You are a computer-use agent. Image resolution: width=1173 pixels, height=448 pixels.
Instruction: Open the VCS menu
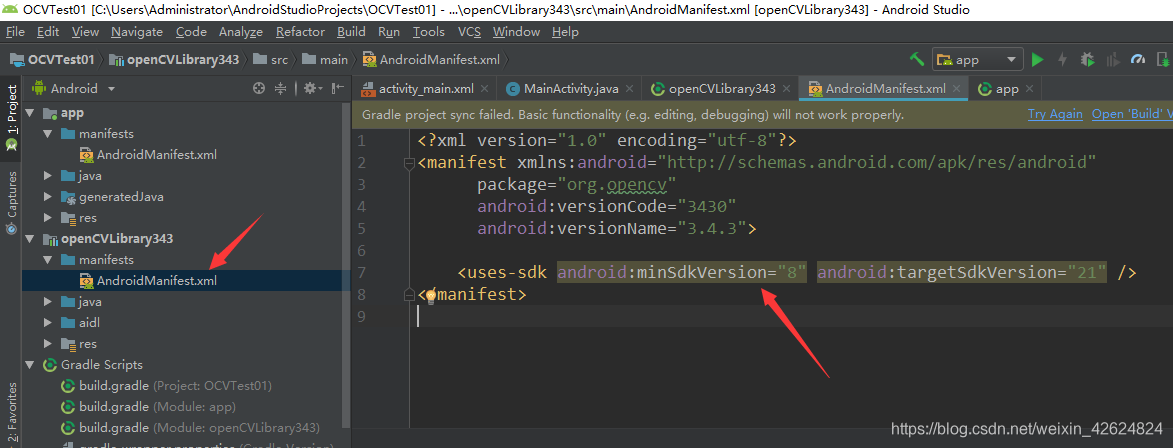click(470, 31)
